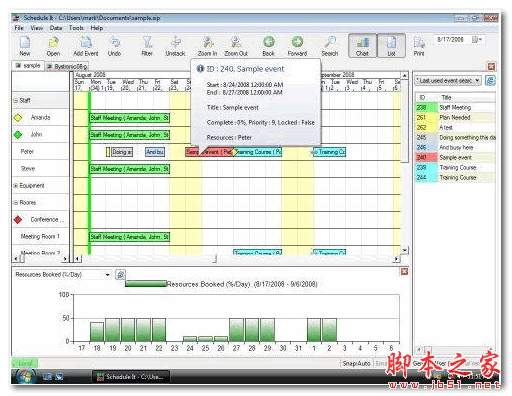Image resolution: width=512 pixels, height=396 pixels.
Task: Collapse the Rooms group
Action: [16, 202]
